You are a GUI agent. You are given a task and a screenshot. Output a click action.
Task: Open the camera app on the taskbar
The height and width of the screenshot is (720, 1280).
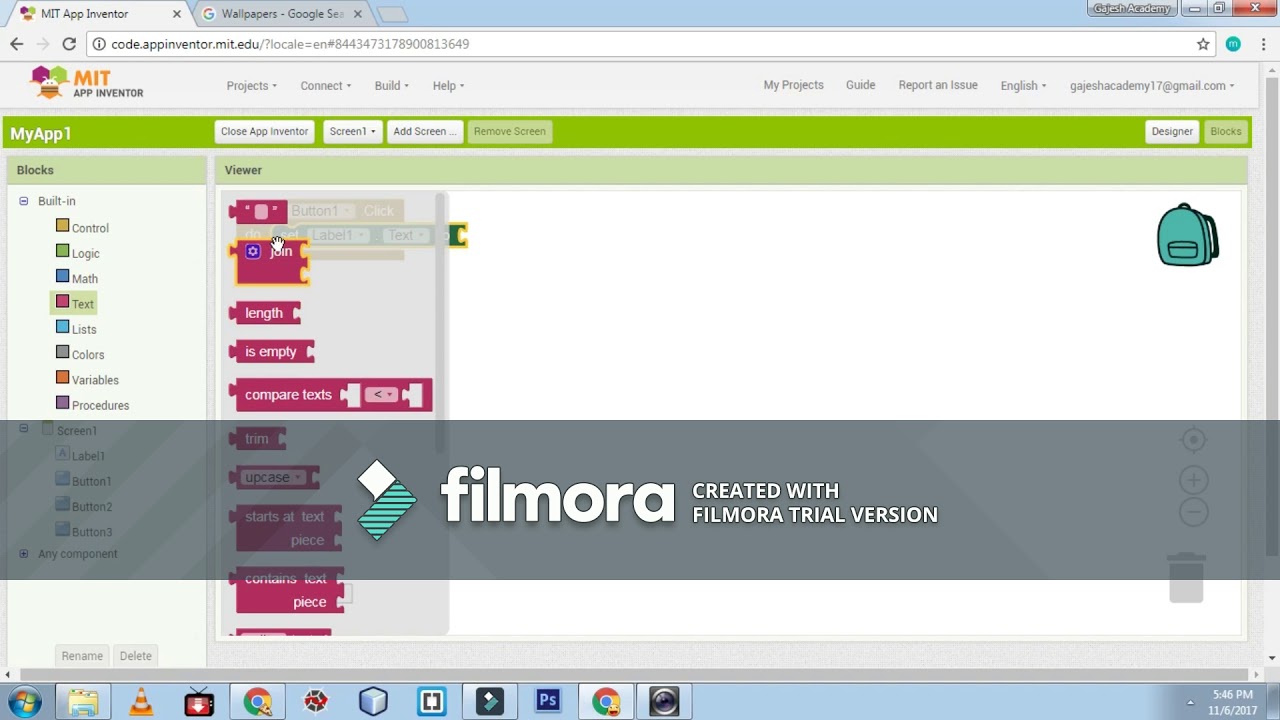point(664,701)
